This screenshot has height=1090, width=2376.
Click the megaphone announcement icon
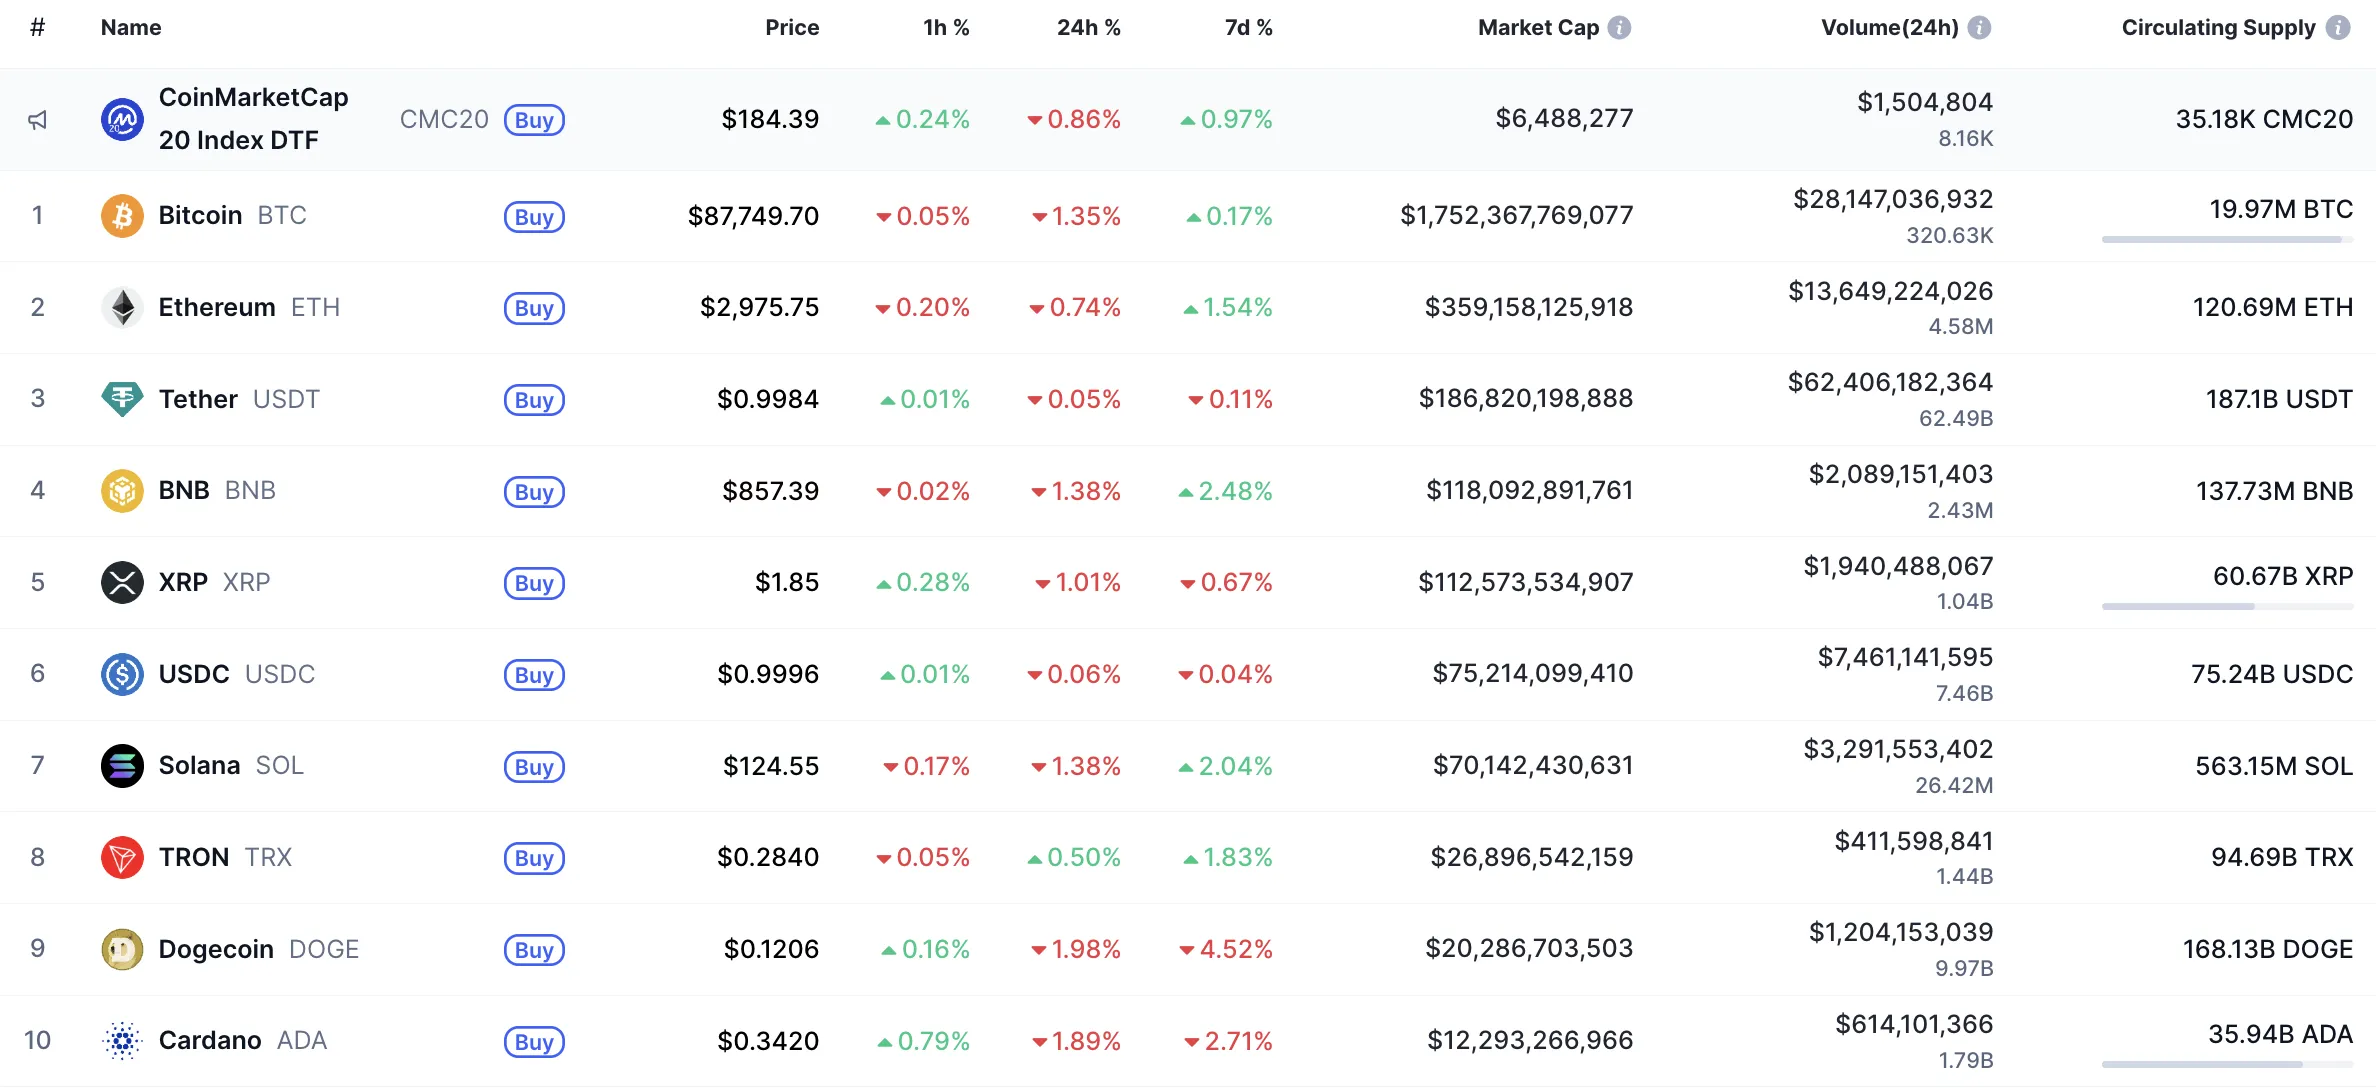coord(38,119)
